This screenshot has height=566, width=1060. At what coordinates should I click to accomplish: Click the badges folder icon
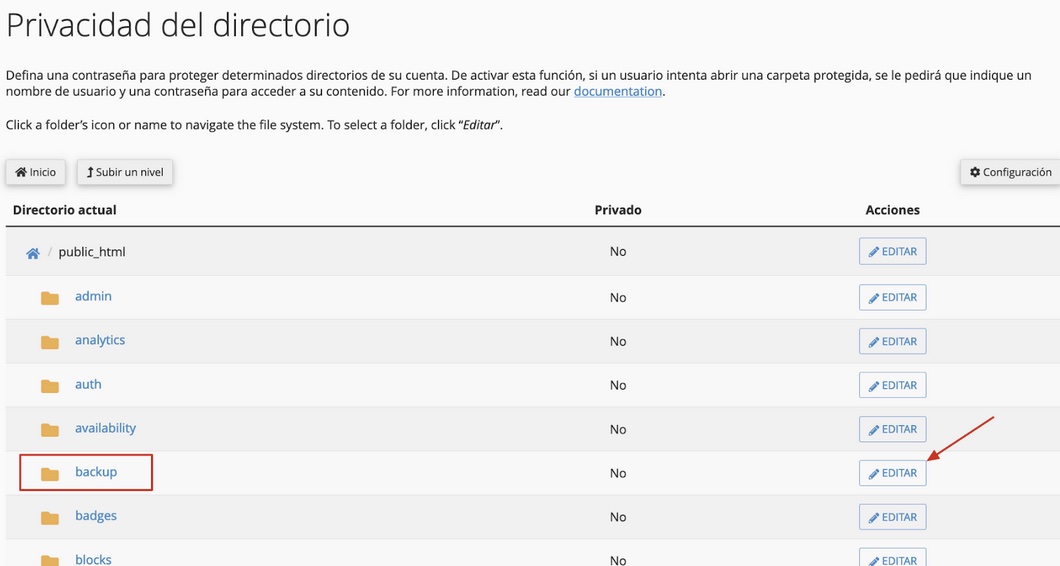[x=50, y=518]
